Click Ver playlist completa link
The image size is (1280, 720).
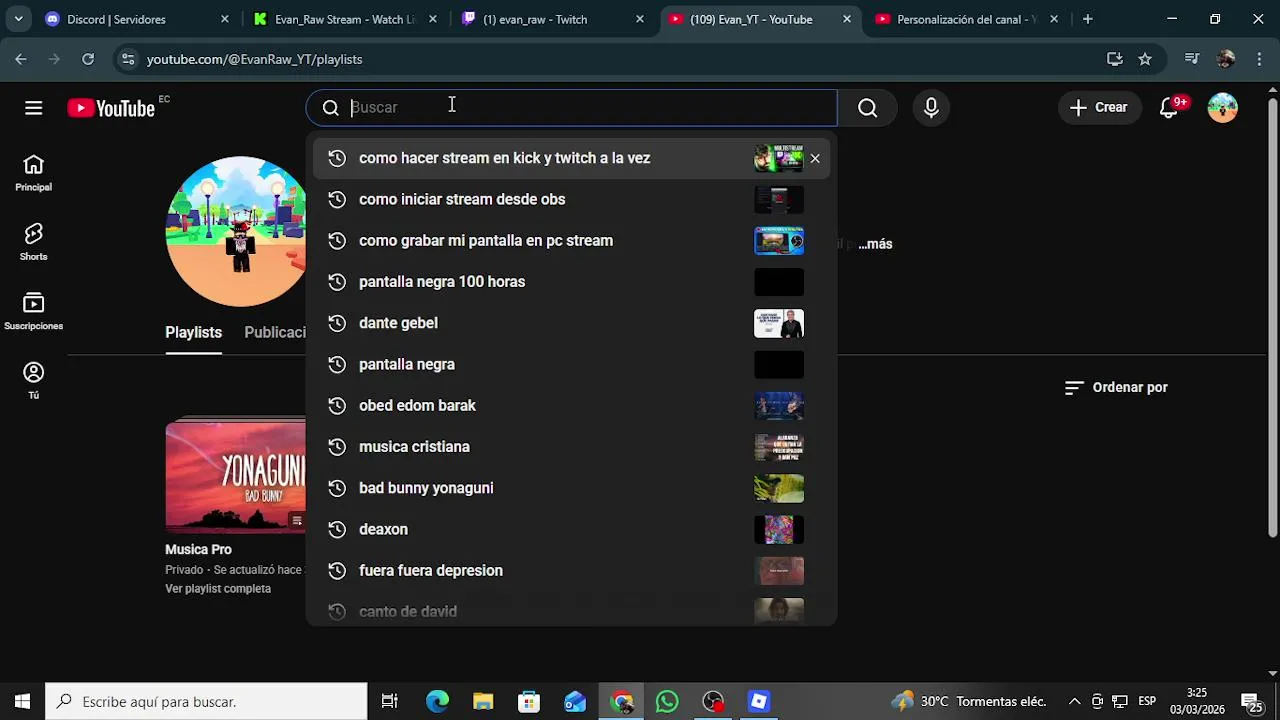(x=218, y=589)
